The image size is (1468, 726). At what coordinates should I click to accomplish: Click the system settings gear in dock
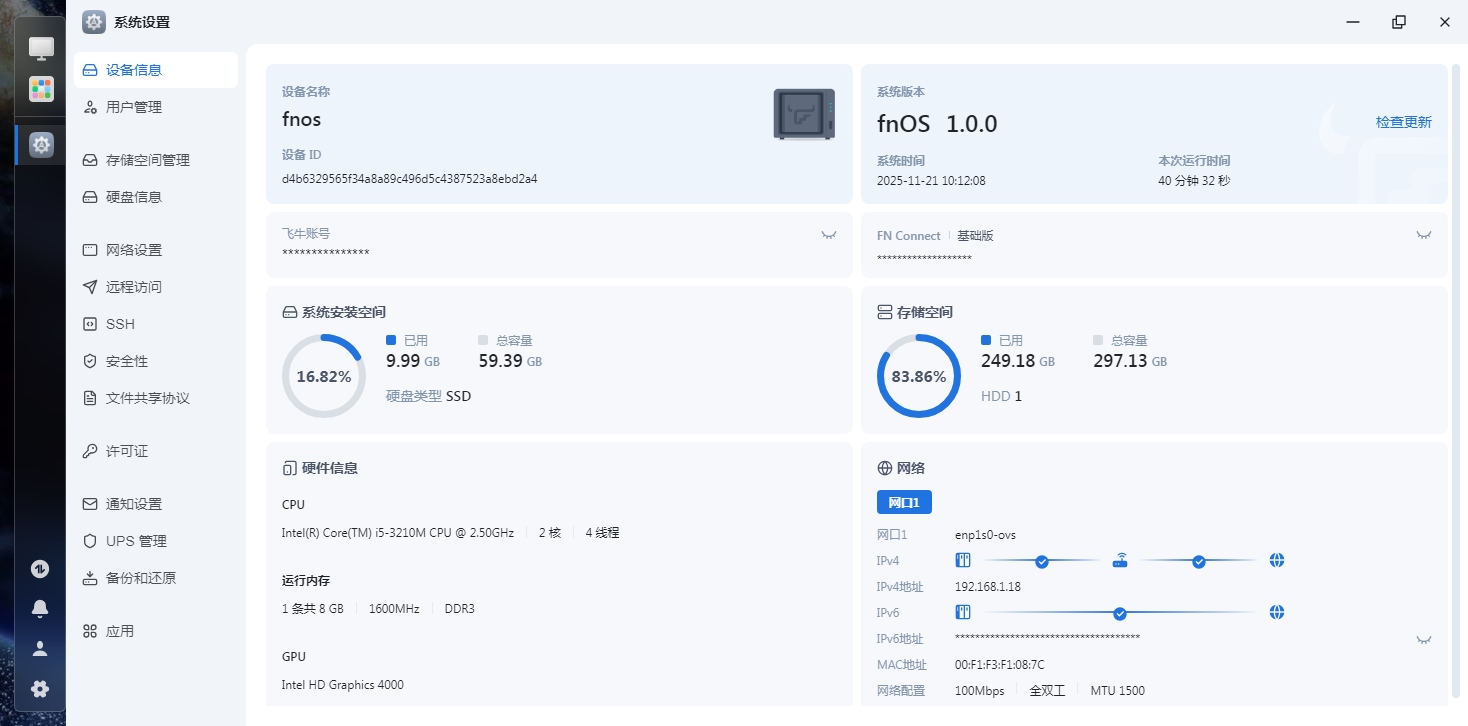41,145
